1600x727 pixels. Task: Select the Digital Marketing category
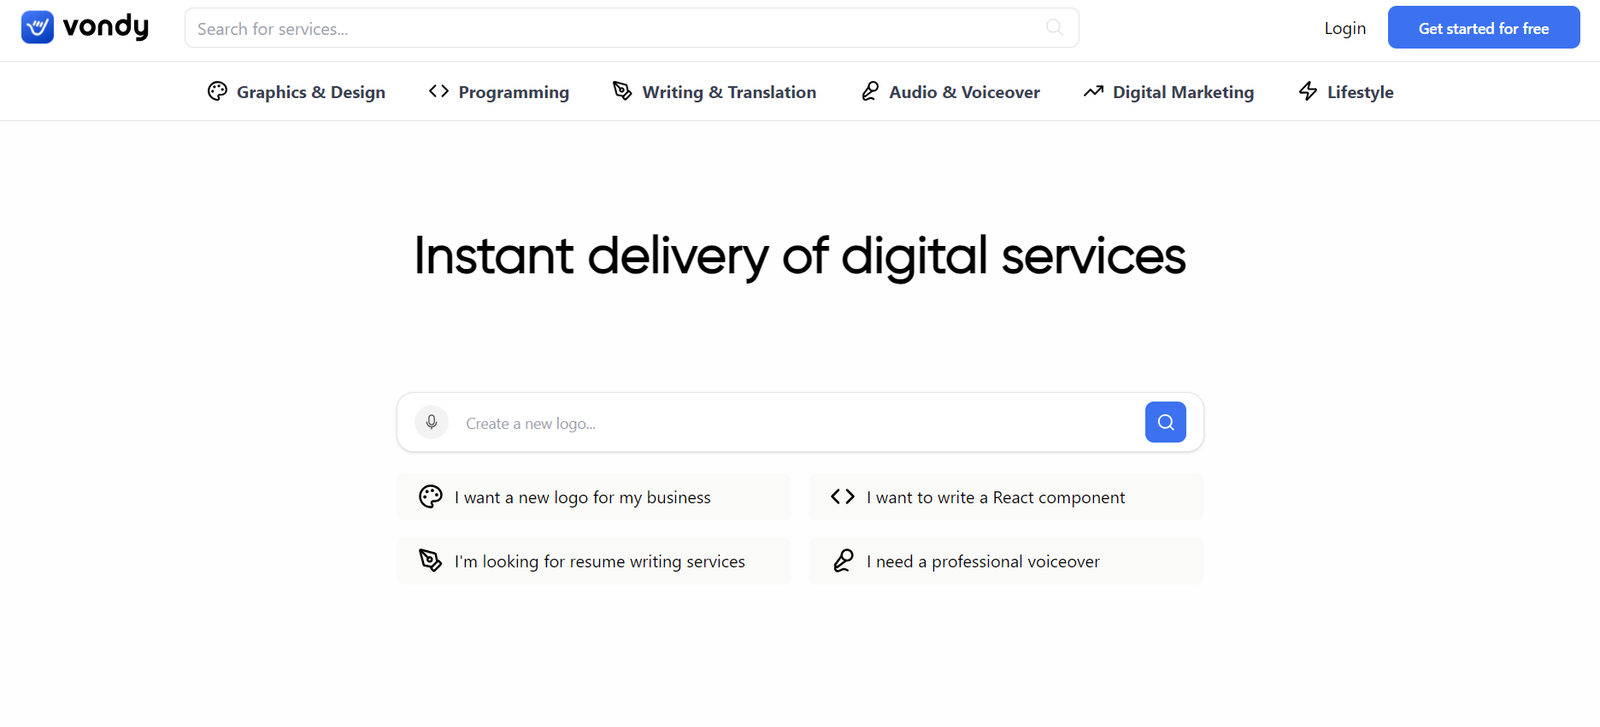[x=1182, y=92]
